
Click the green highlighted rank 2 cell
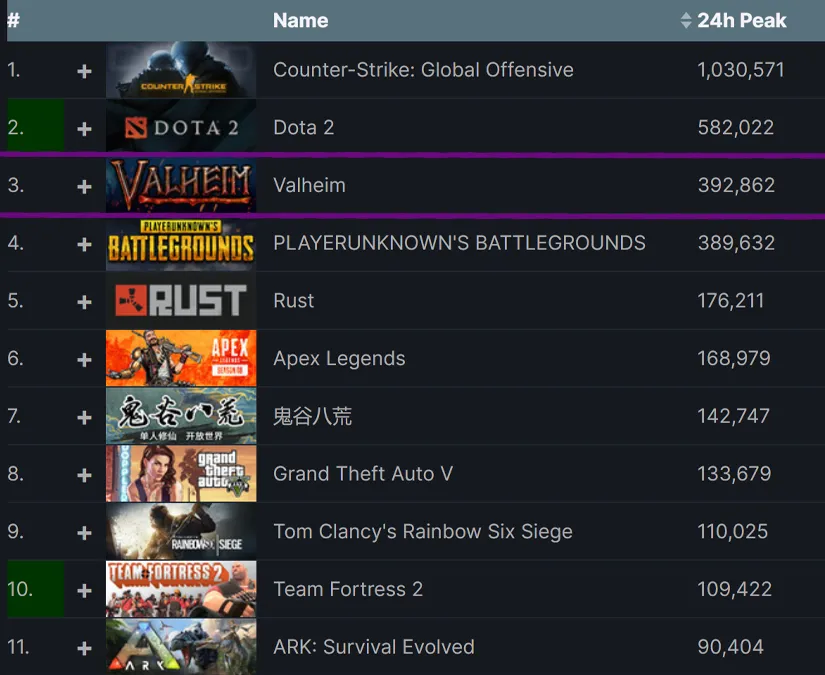click(35, 128)
